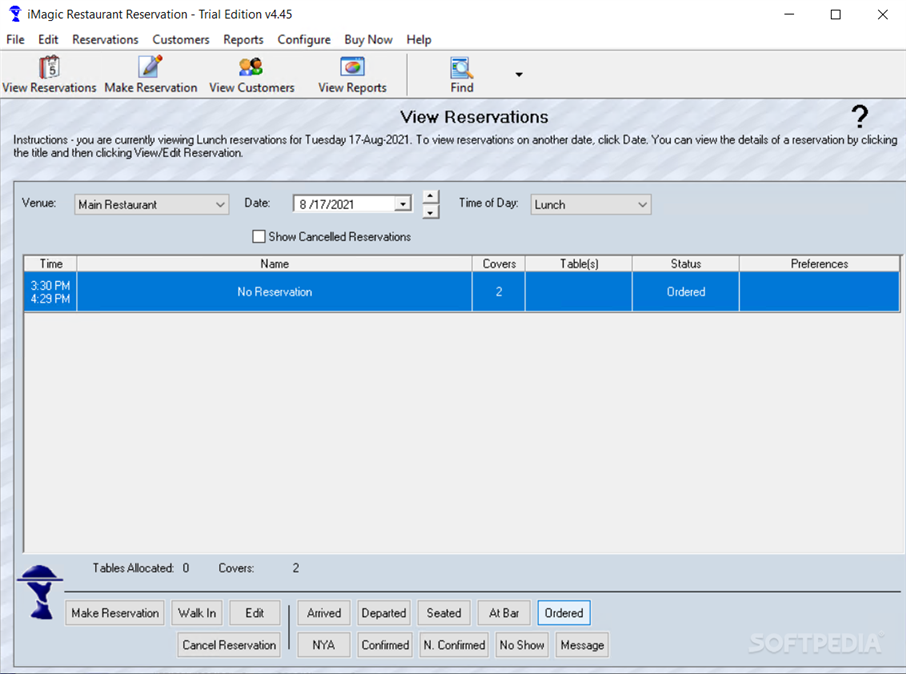Viewport: 906px width, 674px height.
Task: Open the Buy Now menu
Action: point(368,39)
